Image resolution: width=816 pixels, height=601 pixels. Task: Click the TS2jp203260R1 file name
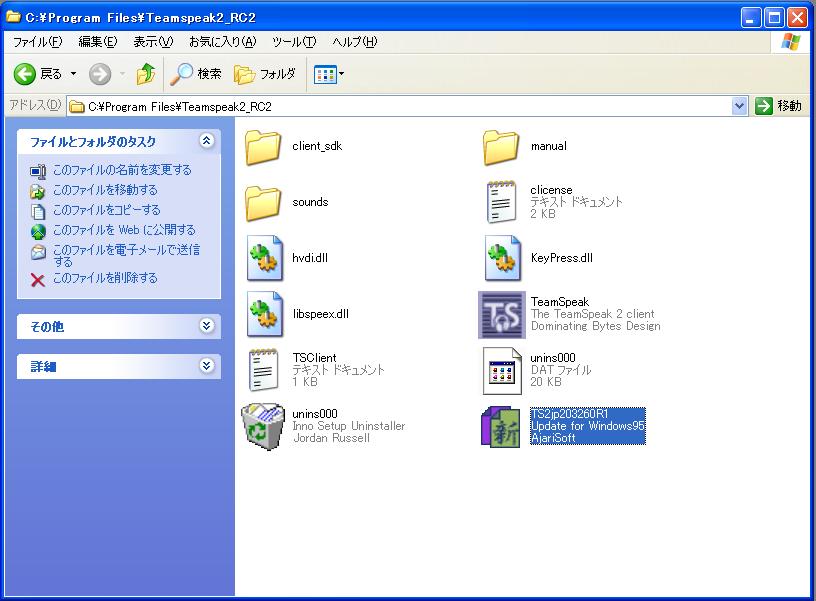point(569,414)
